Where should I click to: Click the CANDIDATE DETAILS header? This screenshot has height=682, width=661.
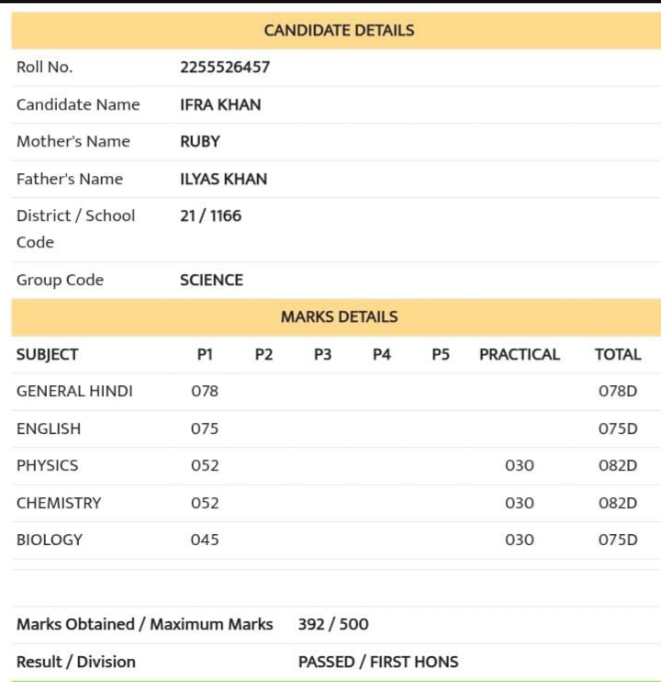pos(339,30)
